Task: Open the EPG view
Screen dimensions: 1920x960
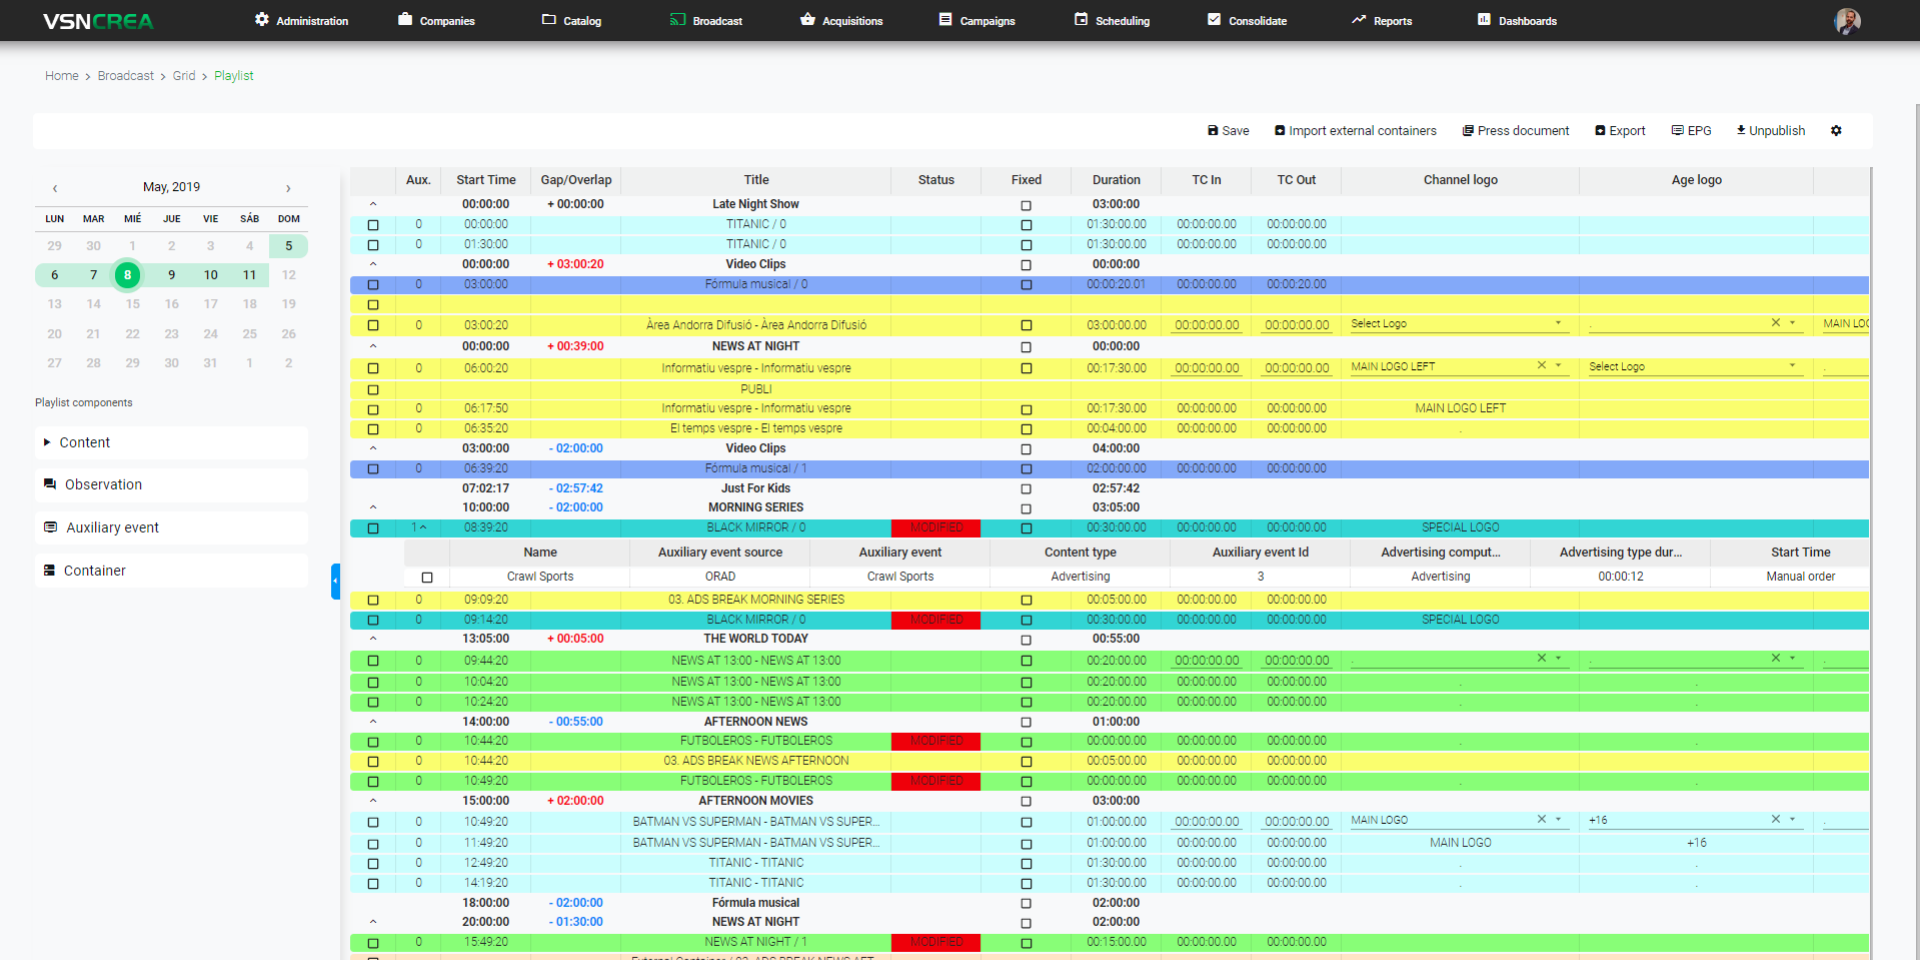Action: click(1691, 131)
